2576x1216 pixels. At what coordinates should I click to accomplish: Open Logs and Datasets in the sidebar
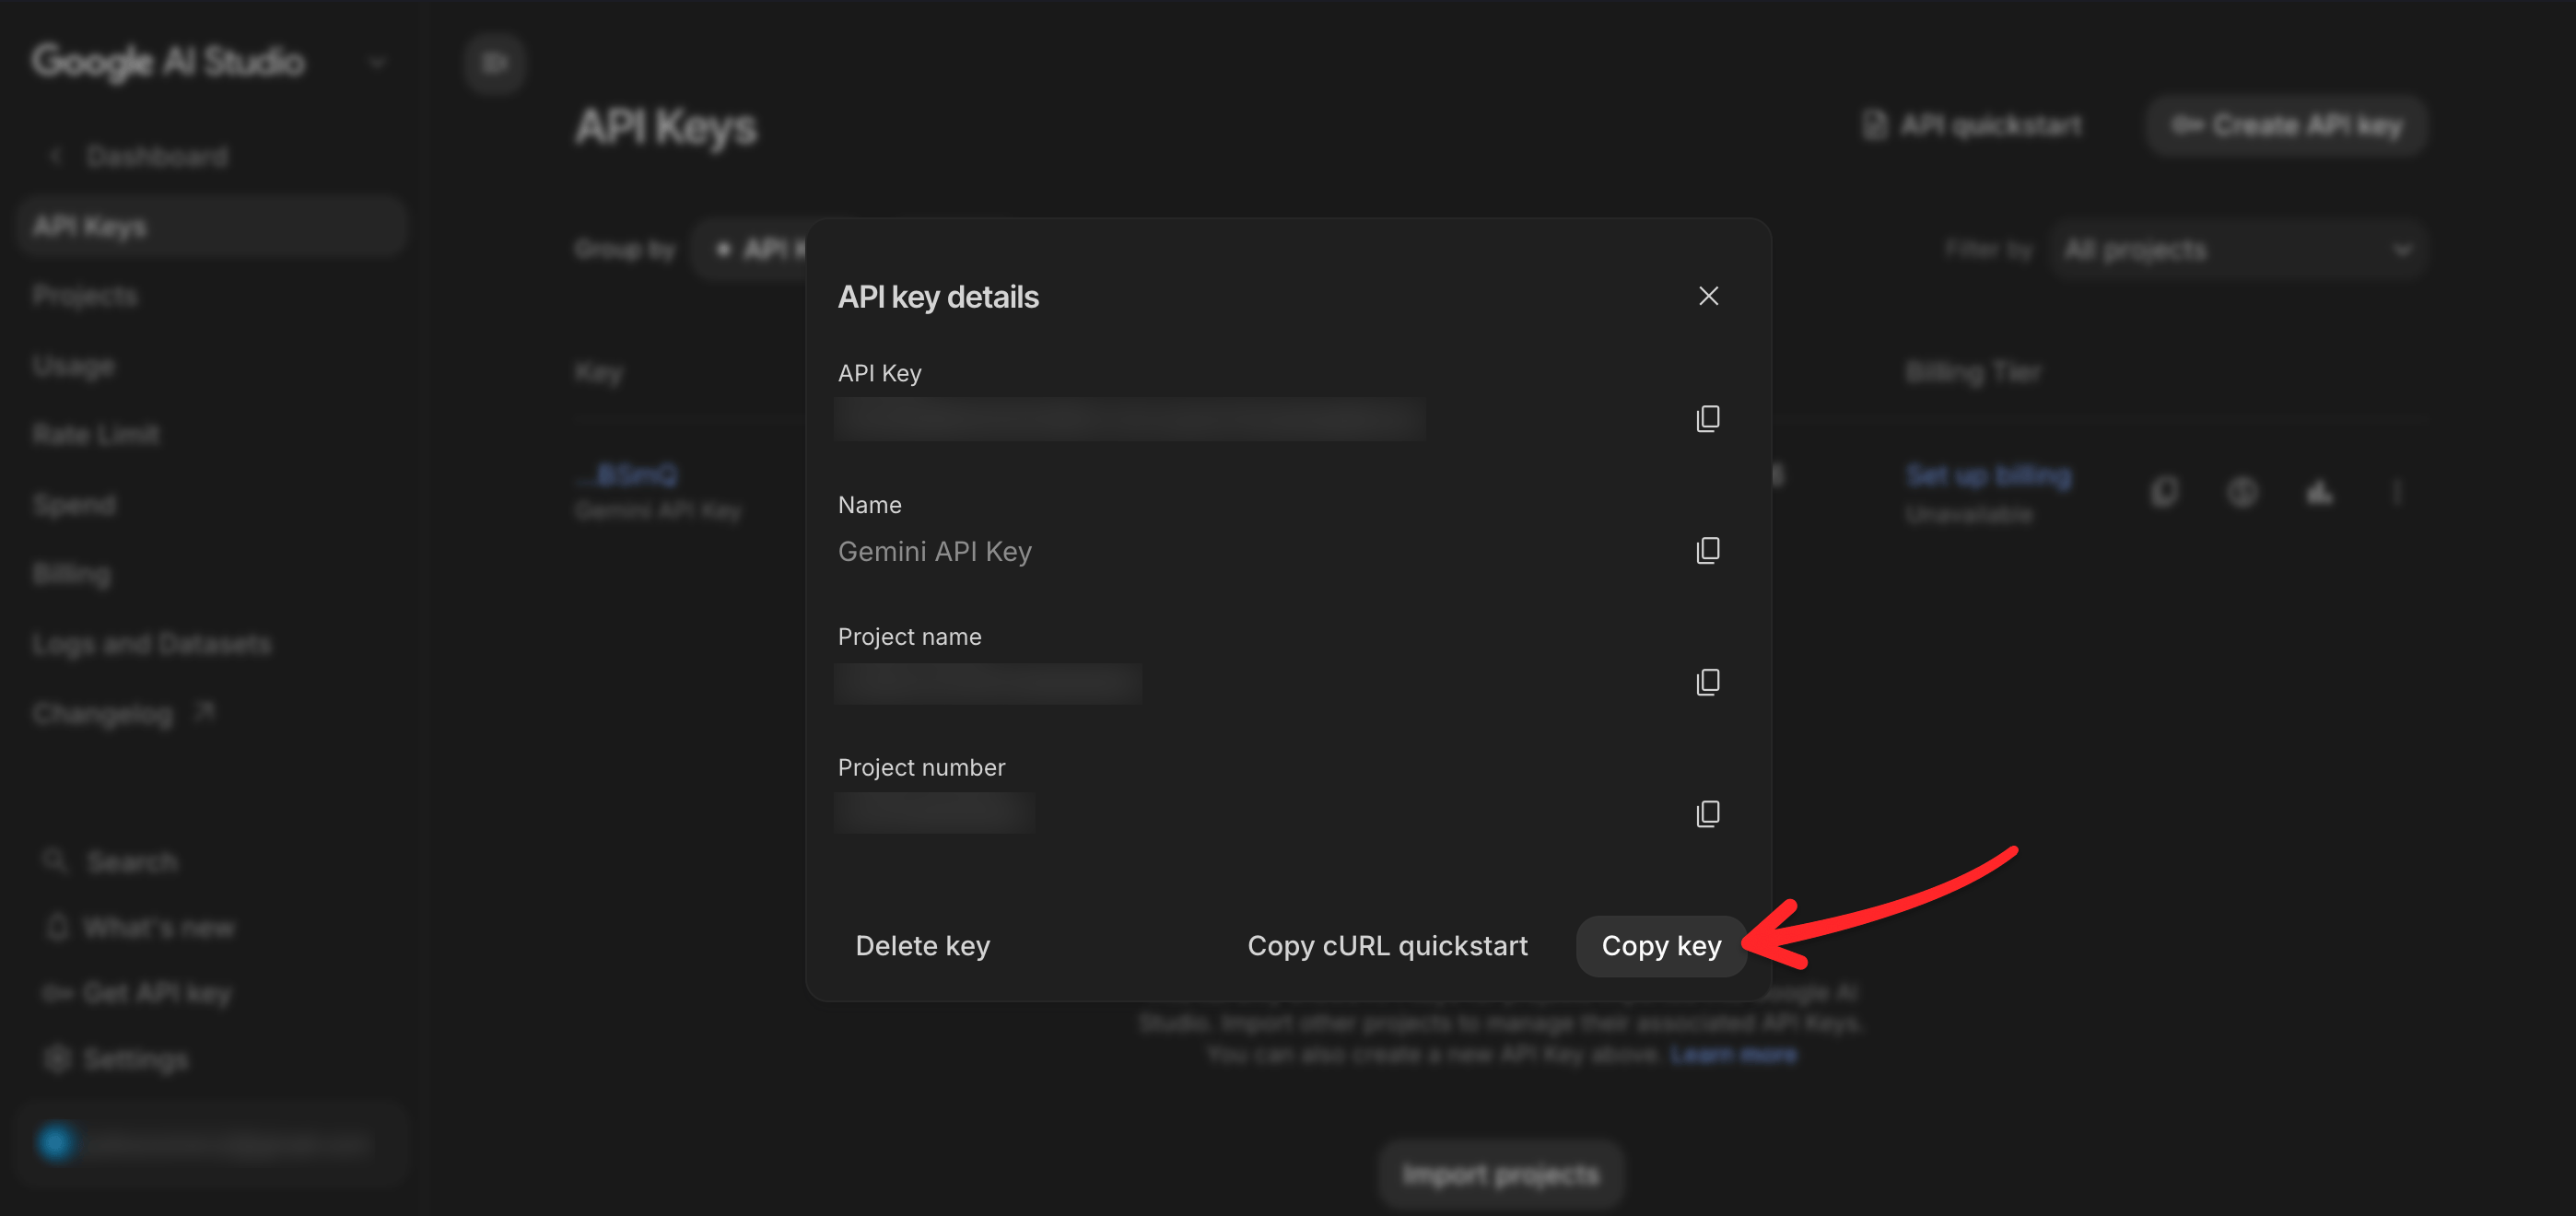click(x=151, y=644)
